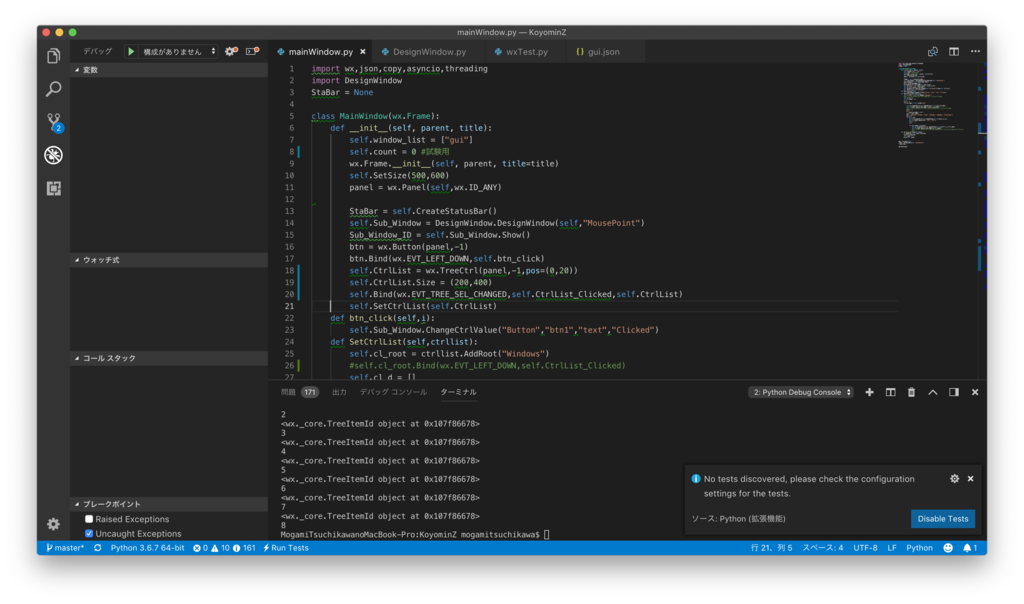This screenshot has height=604, width=1024.
Task: Open the feedback smiley in status bar
Action: coord(948,548)
